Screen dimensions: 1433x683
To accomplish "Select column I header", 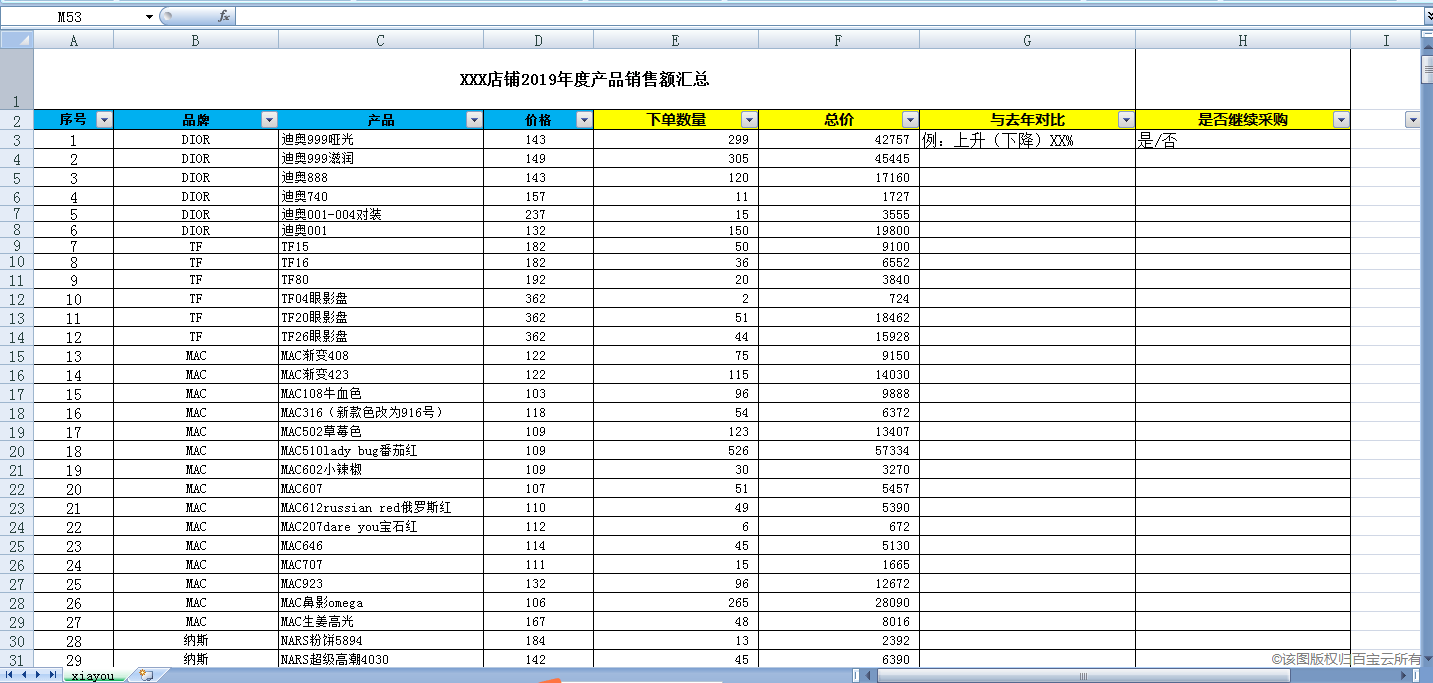I will point(1386,40).
